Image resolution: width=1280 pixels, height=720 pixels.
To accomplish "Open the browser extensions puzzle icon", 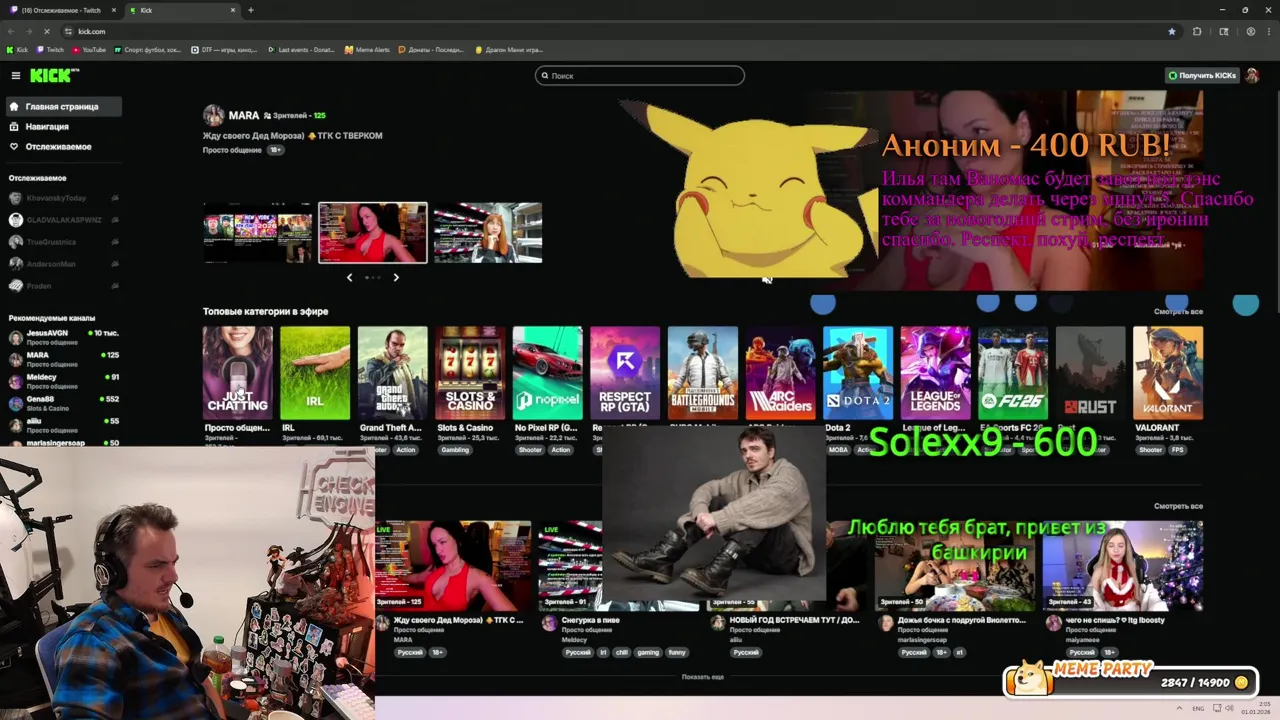I will [1197, 31].
